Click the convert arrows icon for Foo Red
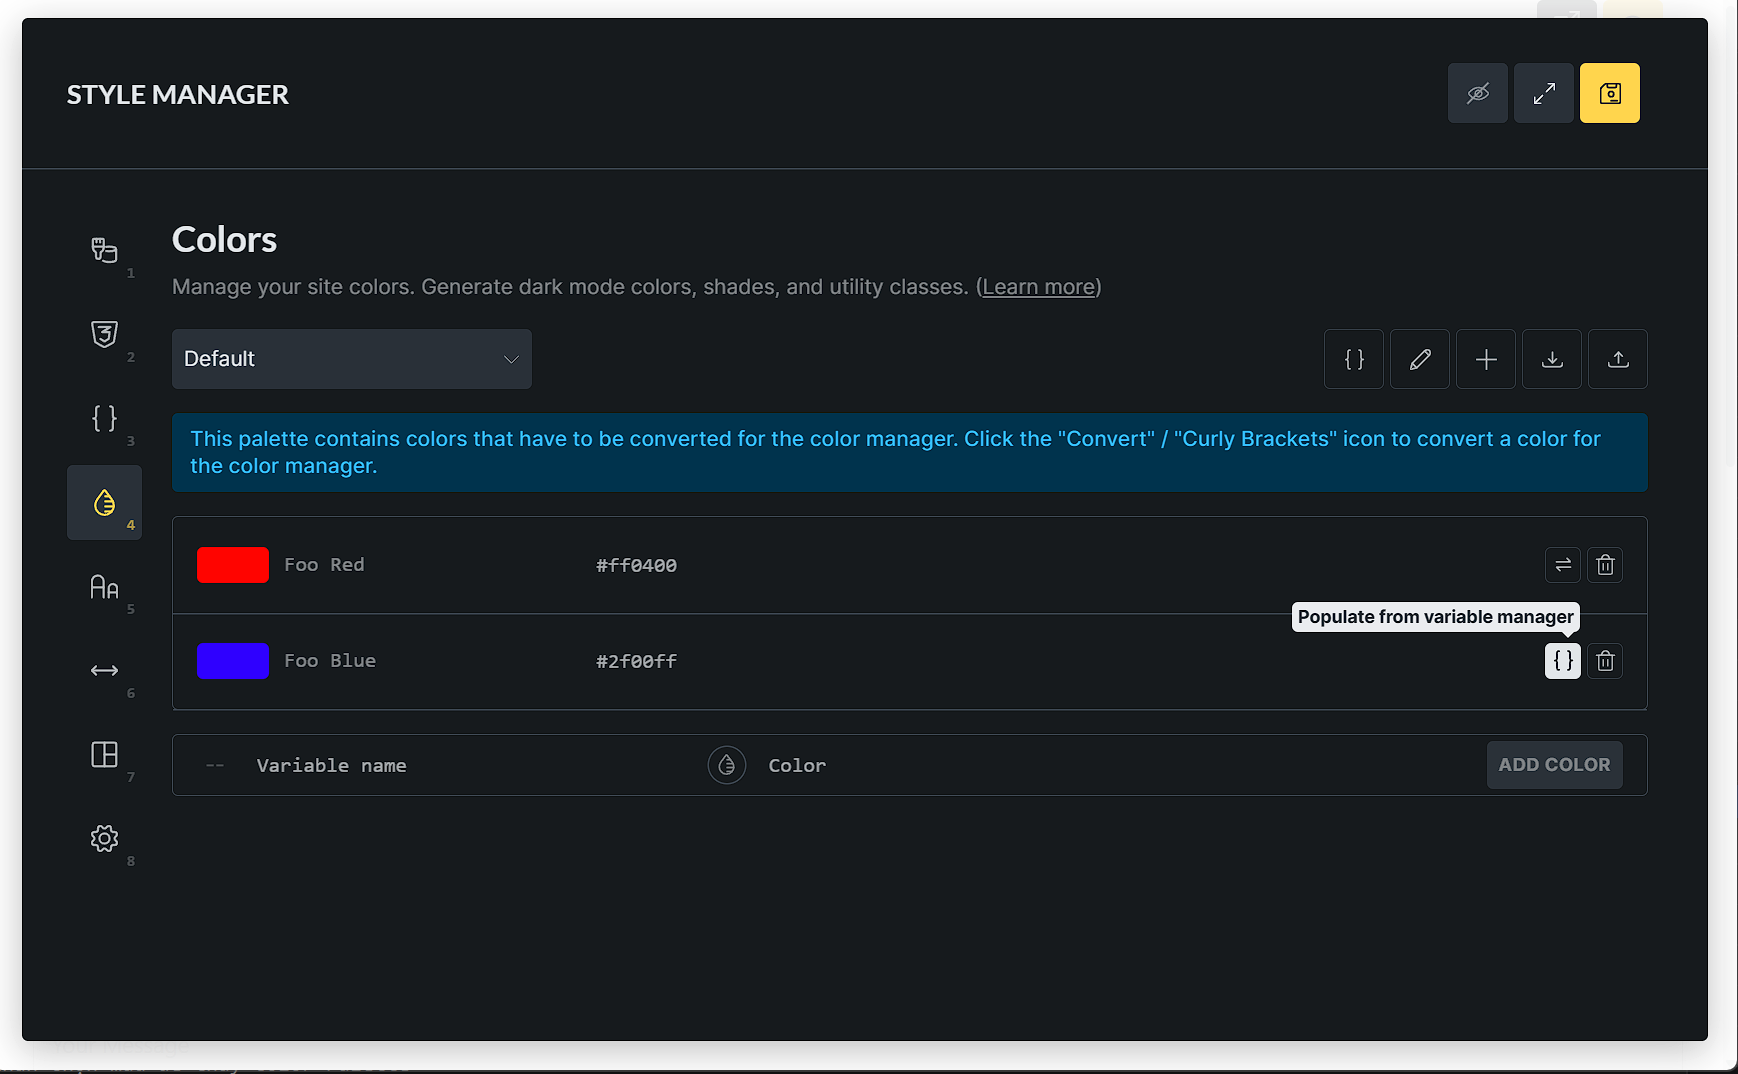Screen dimensions: 1738x1074 [x=1562, y=565]
